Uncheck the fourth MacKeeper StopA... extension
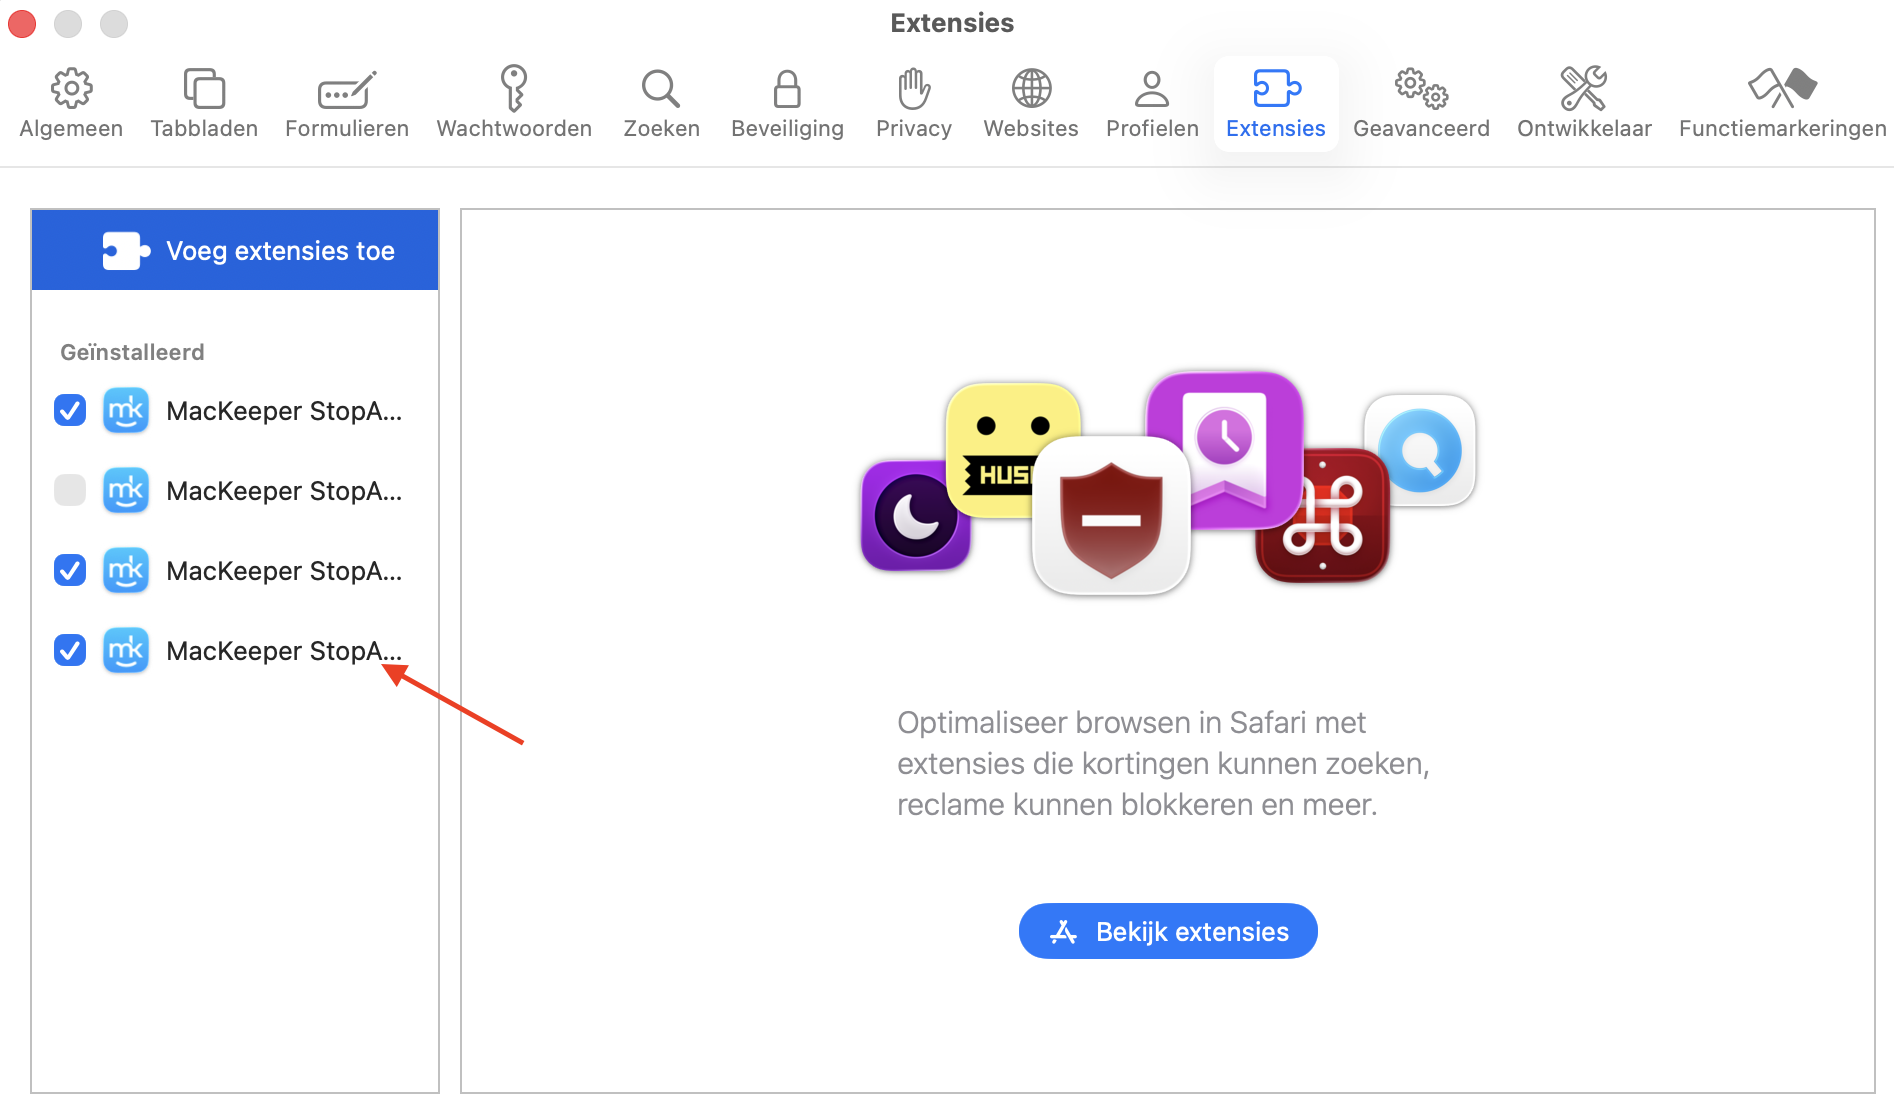Viewport: 1894px width, 1108px height. coord(70,650)
